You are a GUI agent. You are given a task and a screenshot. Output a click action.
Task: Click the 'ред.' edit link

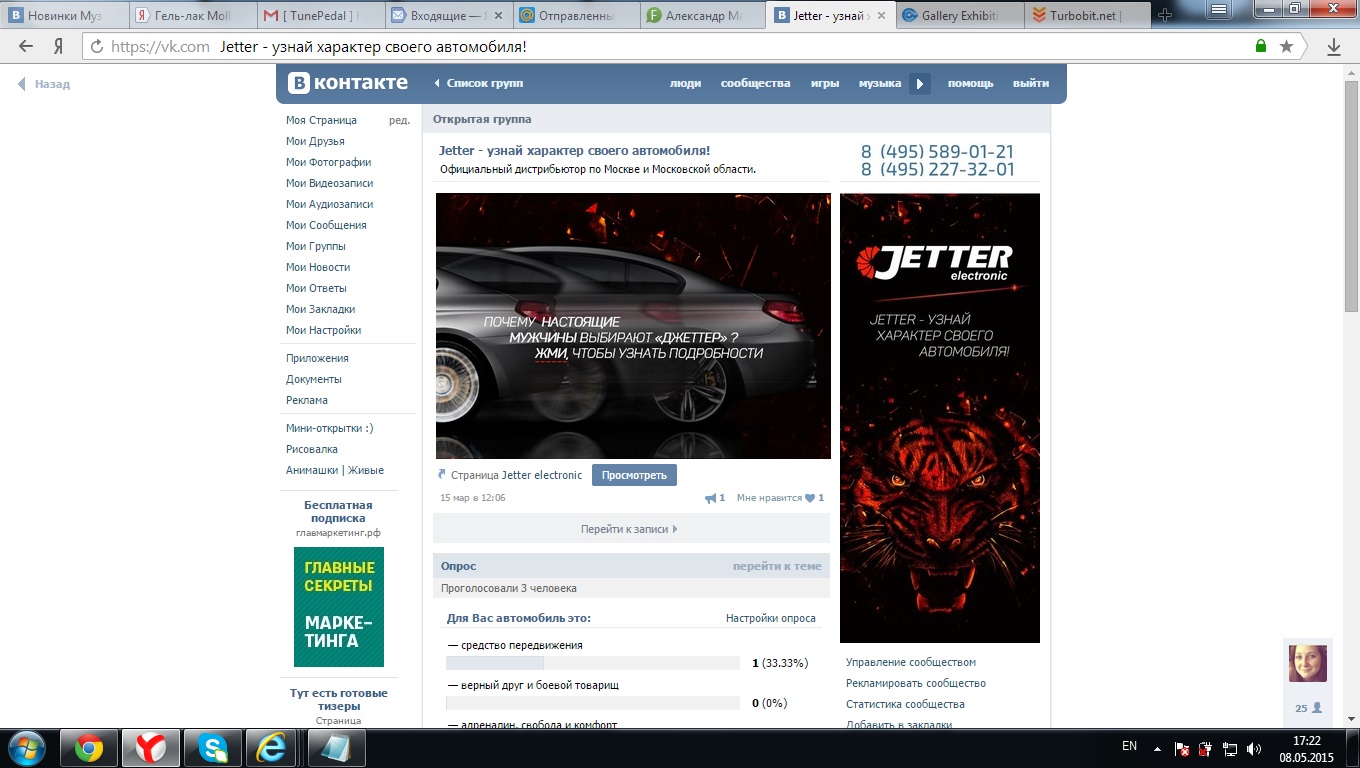[x=399, y=120]
